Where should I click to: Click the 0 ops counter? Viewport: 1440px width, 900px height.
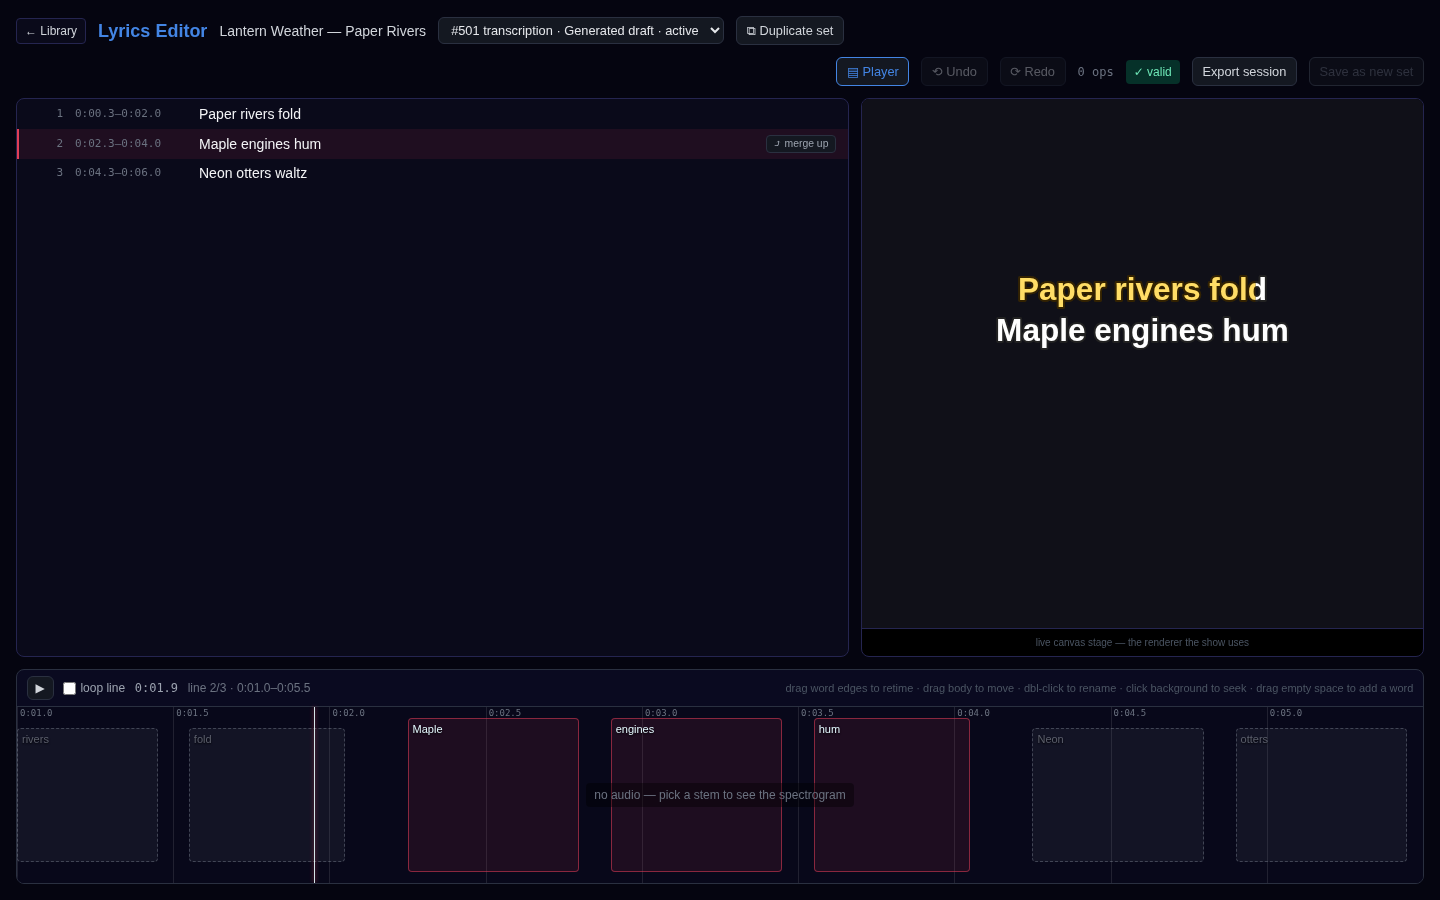pos(1095,72)
